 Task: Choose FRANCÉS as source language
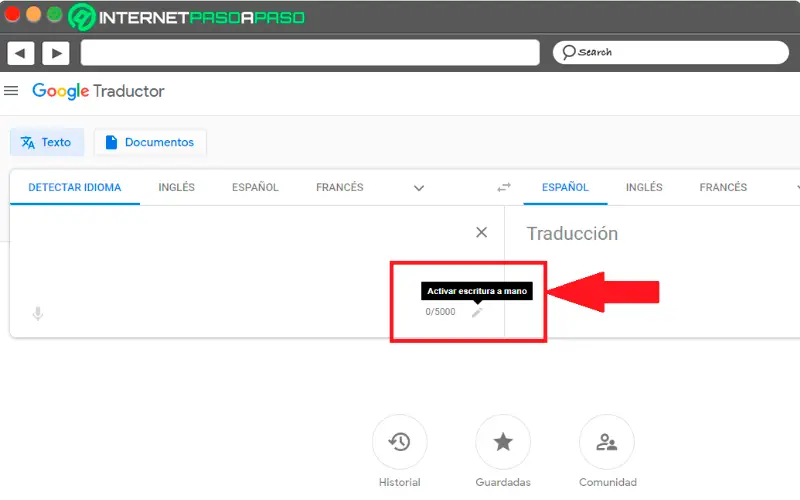click(340, 187)
